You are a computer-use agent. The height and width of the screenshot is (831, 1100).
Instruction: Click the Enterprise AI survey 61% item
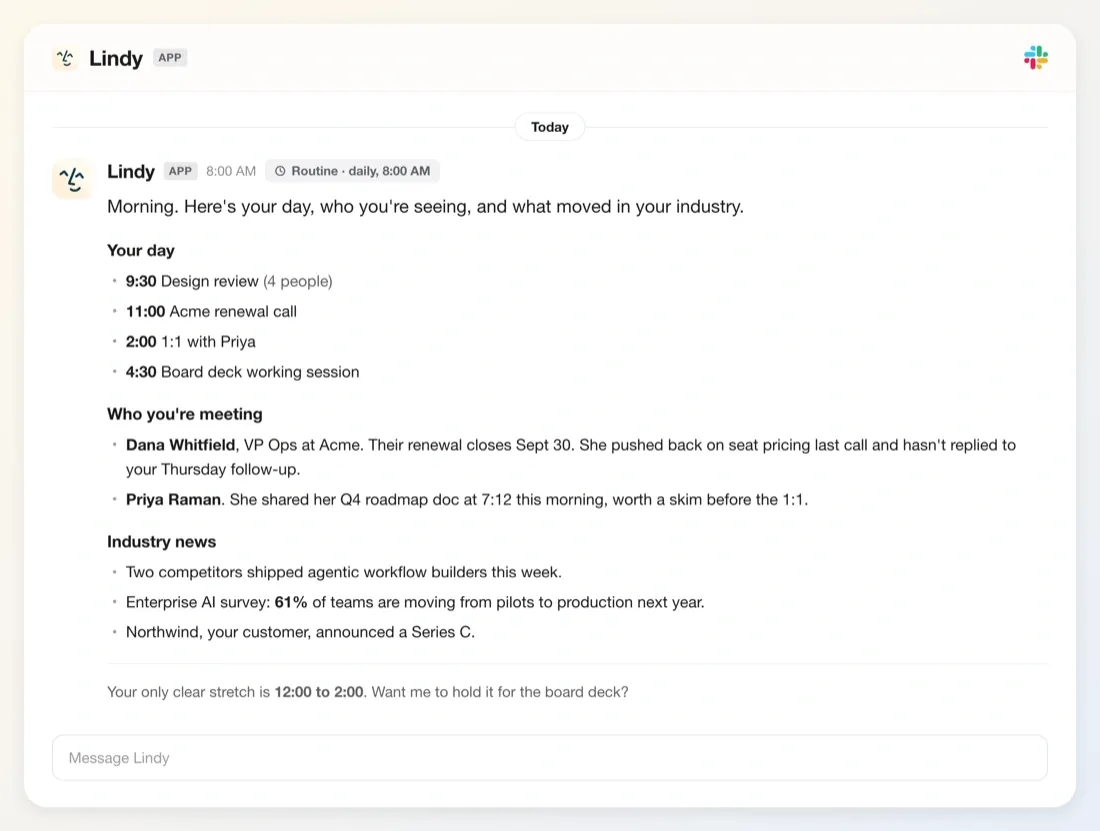tap(415, 602)
